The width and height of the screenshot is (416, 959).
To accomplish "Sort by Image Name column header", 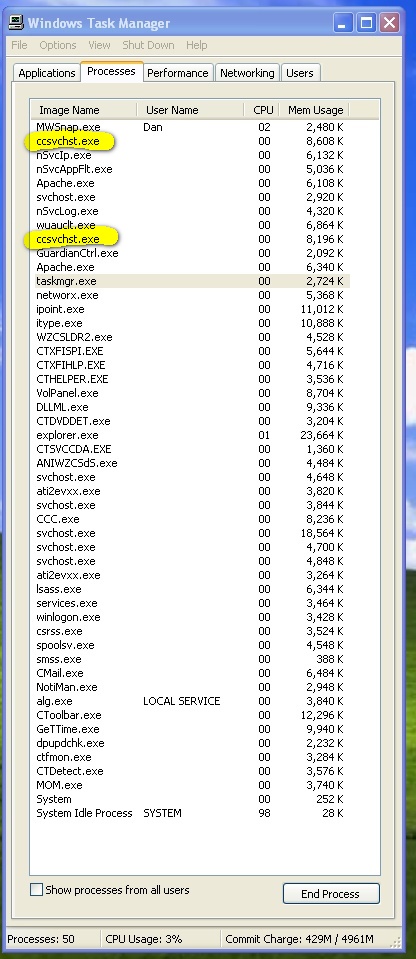I will 84,110.
